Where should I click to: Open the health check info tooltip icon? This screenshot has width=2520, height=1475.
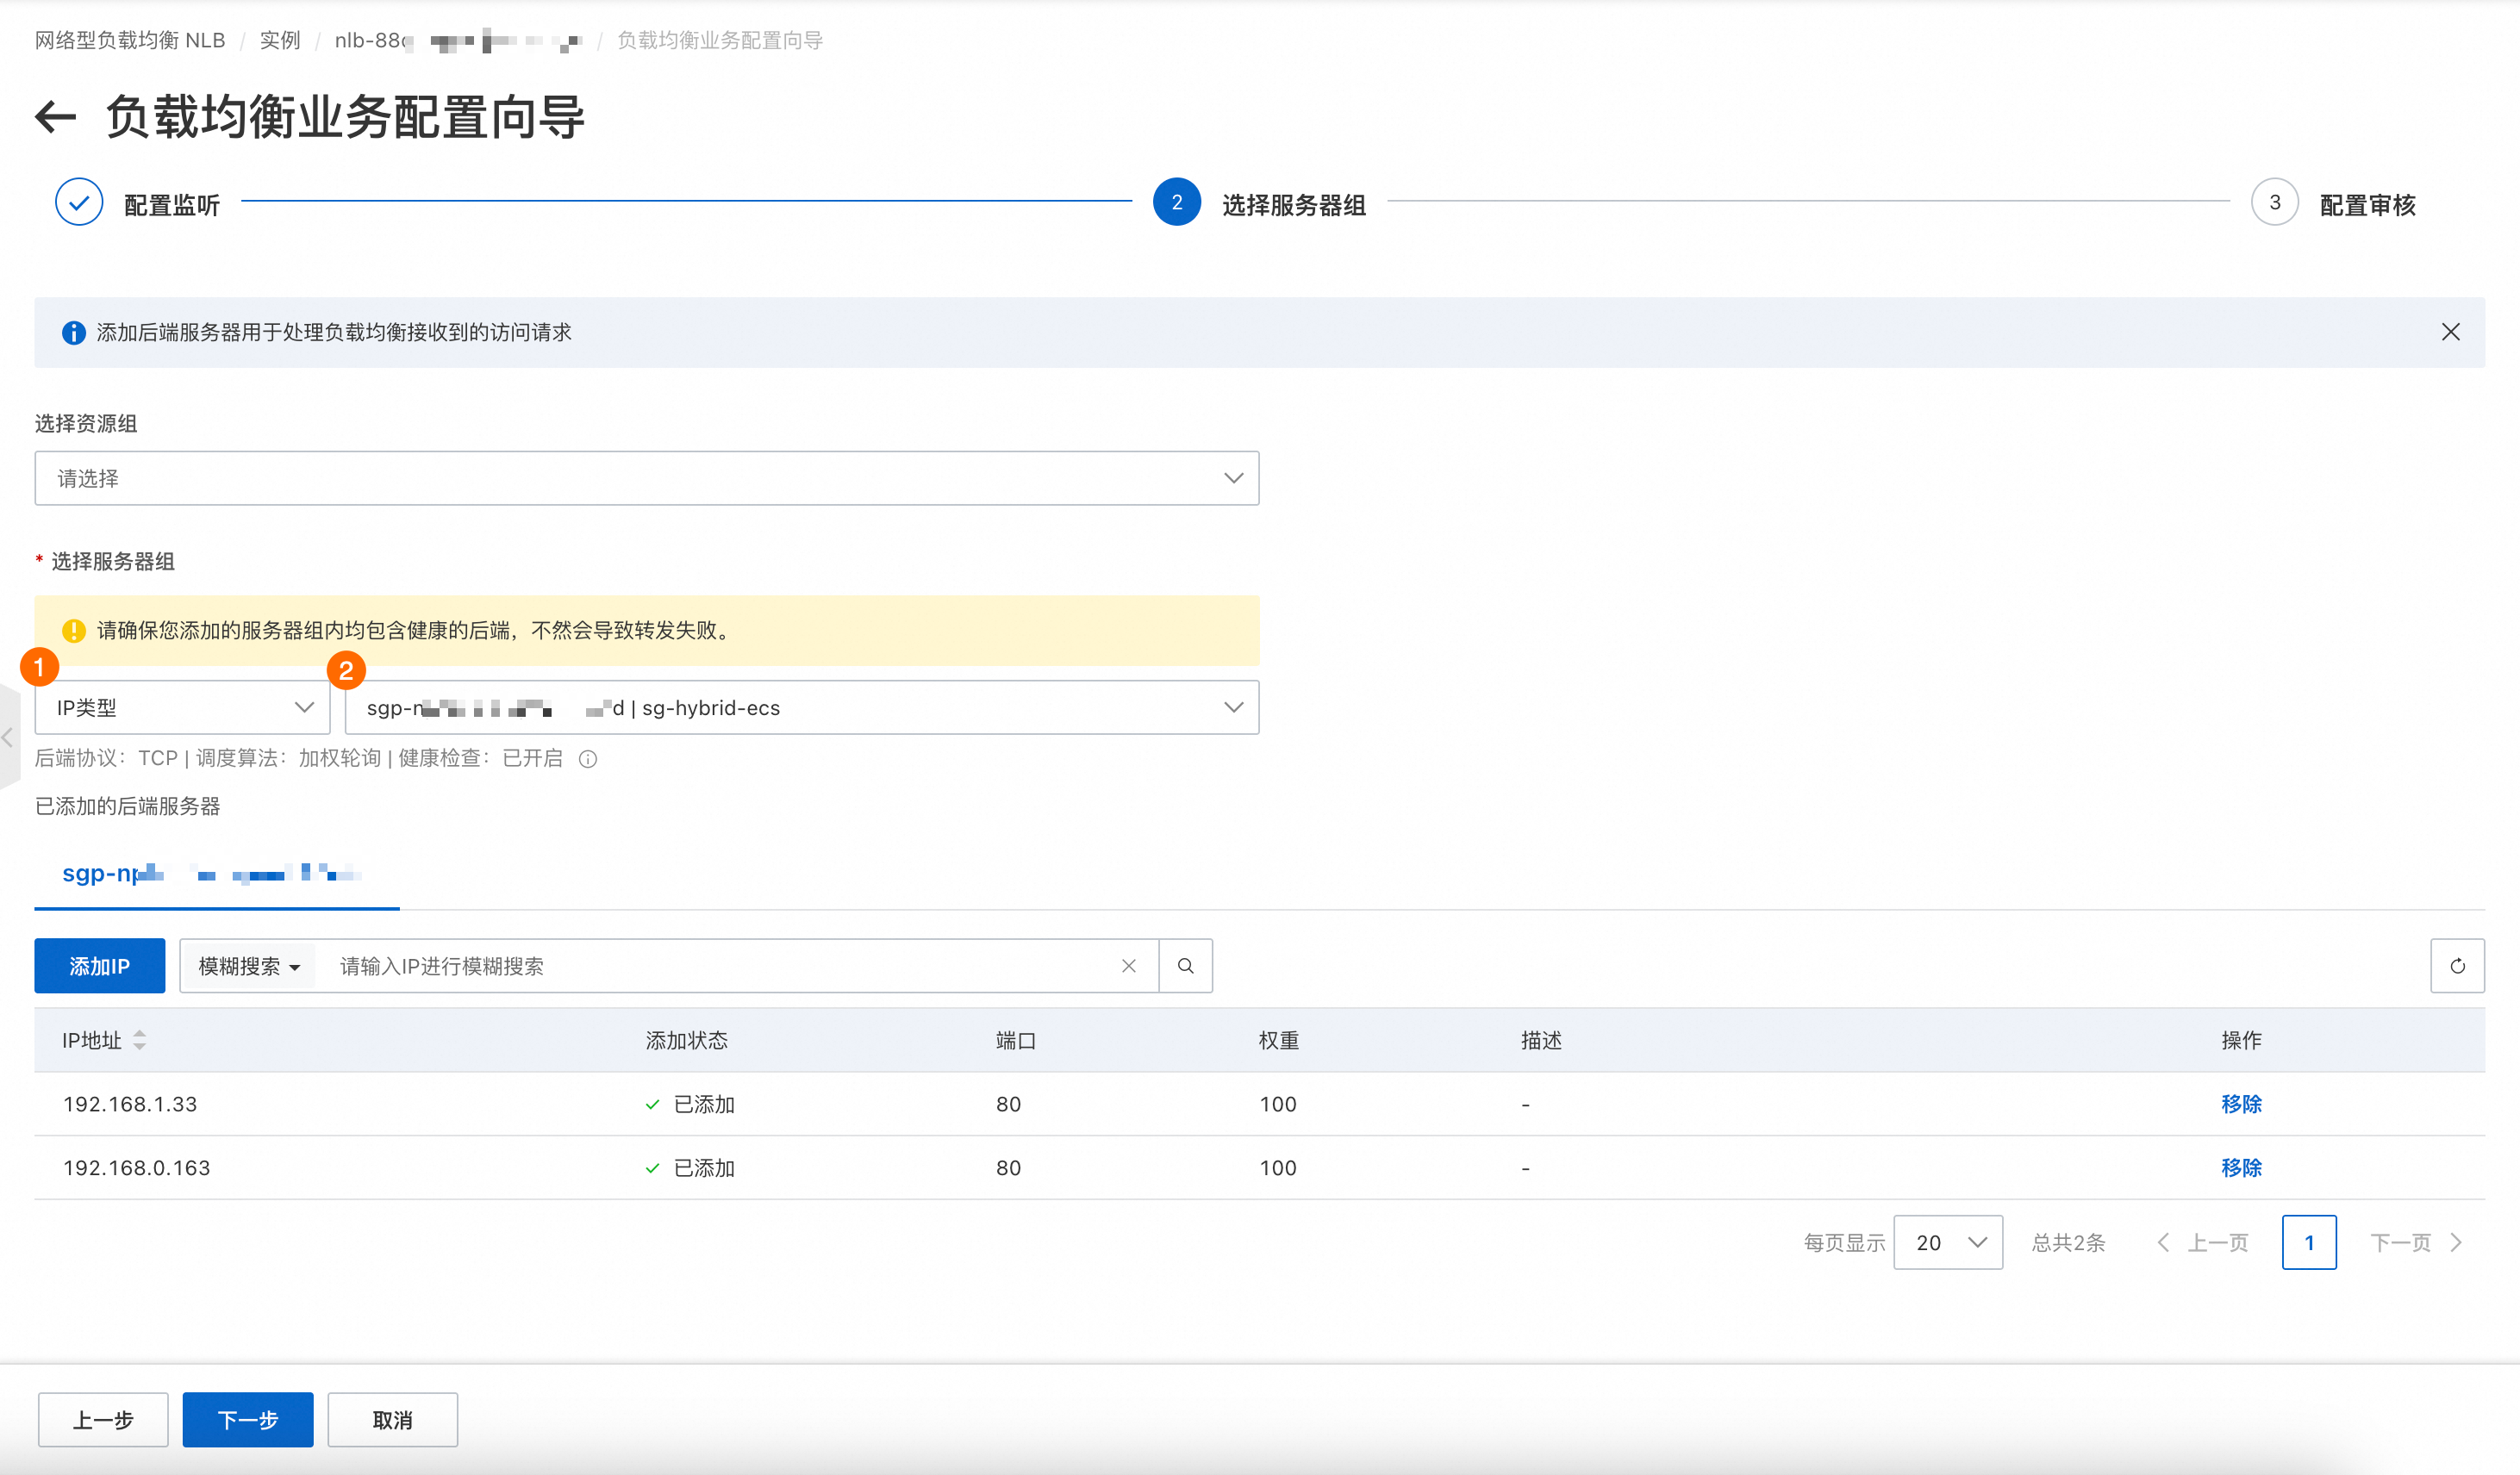tap(588, 759)
